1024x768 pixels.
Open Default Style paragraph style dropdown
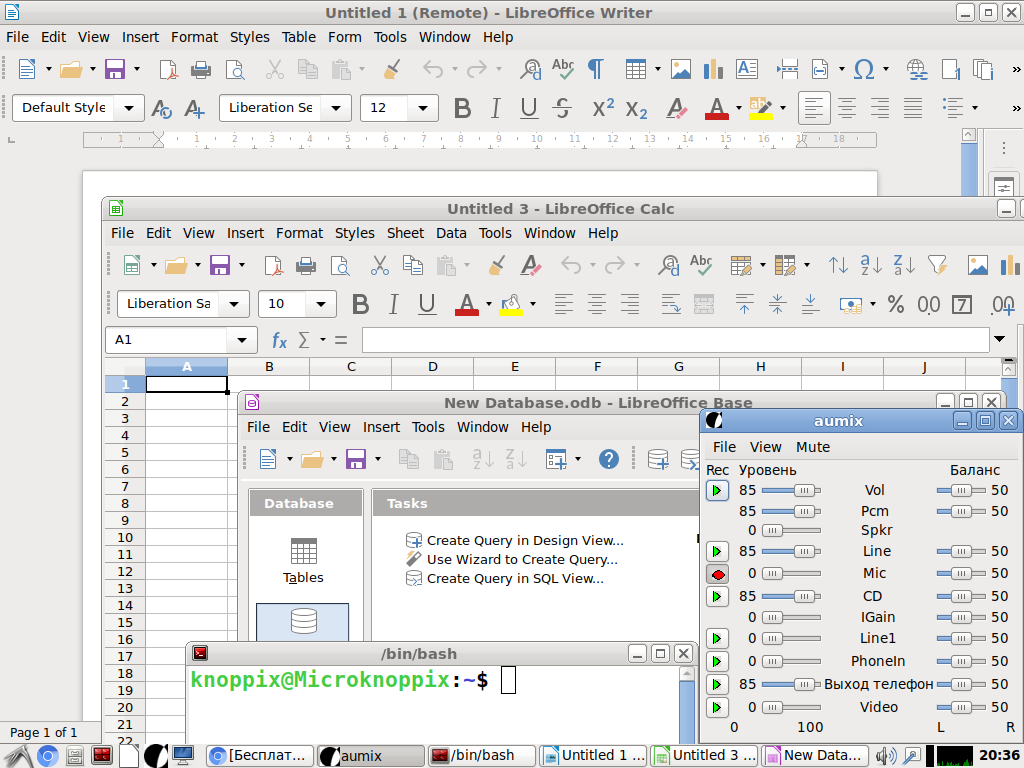pyautogui.click(x=129, y=108)
